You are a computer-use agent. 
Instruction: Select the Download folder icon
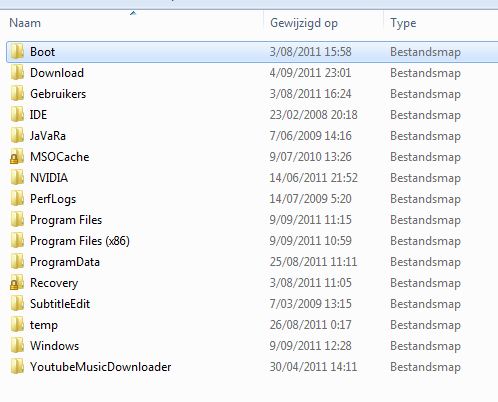click(17, 73)
